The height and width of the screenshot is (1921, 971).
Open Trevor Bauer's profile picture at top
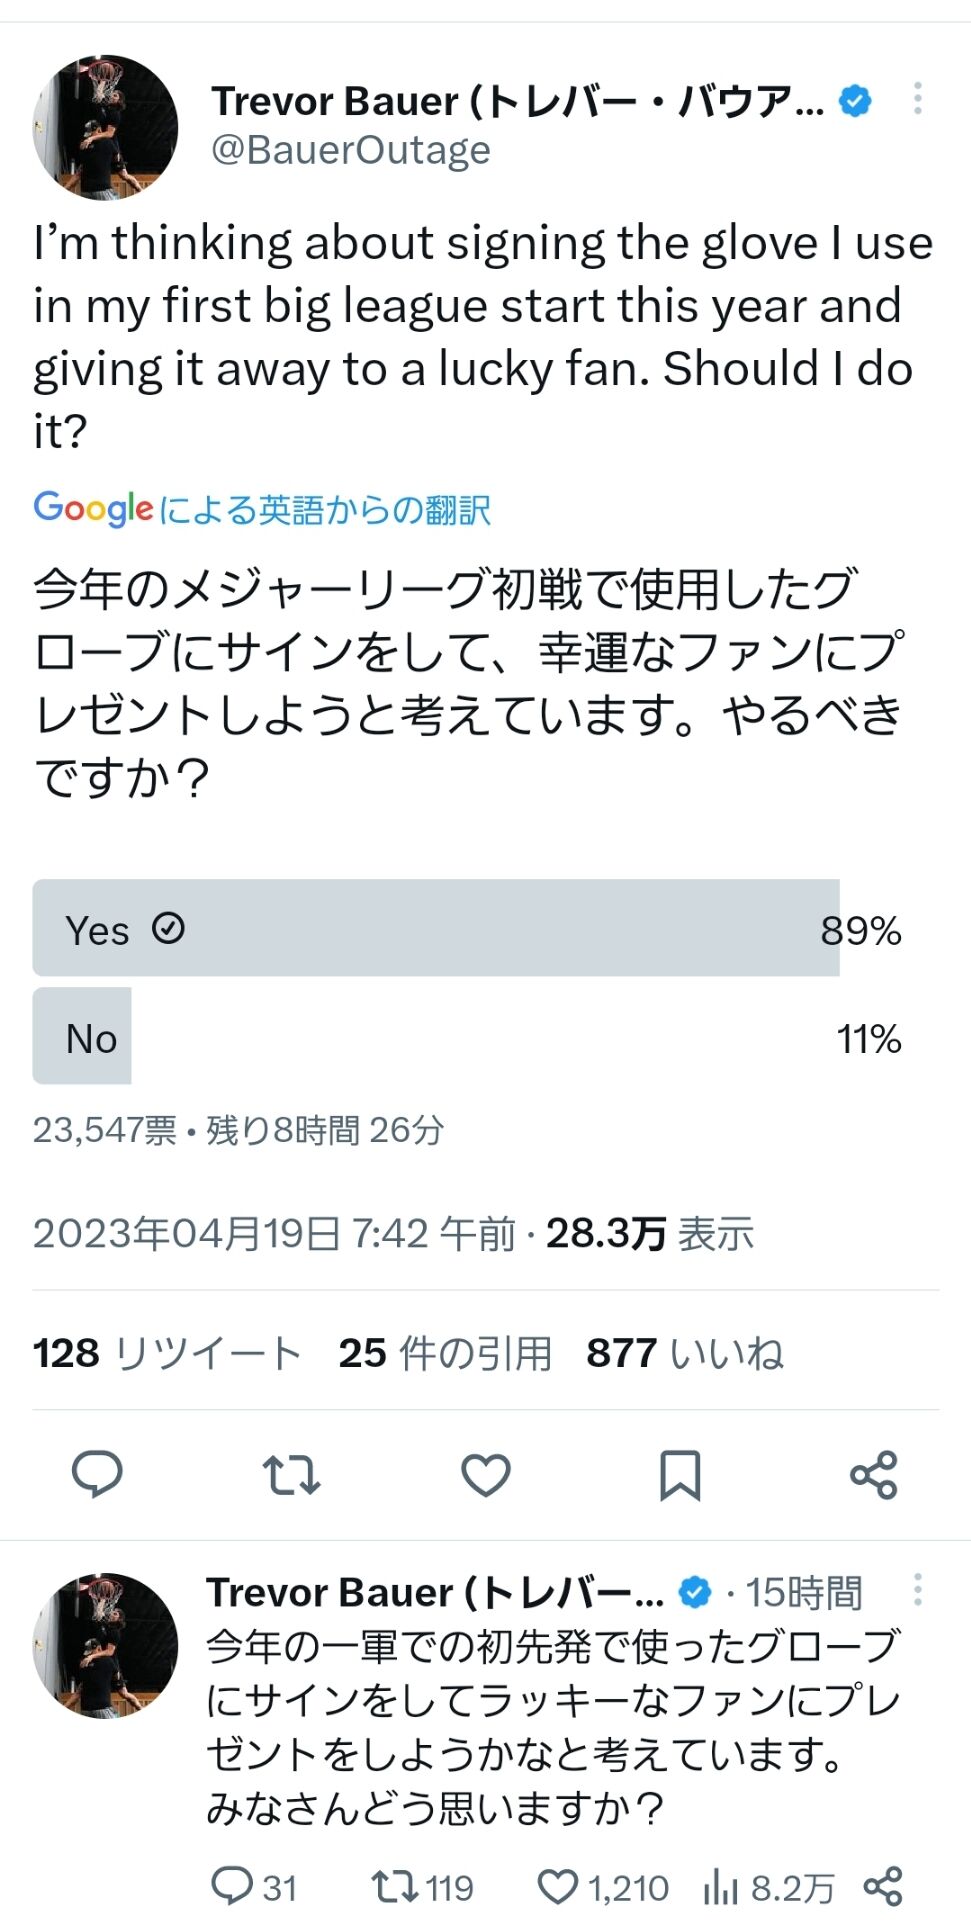coord(105,127)
